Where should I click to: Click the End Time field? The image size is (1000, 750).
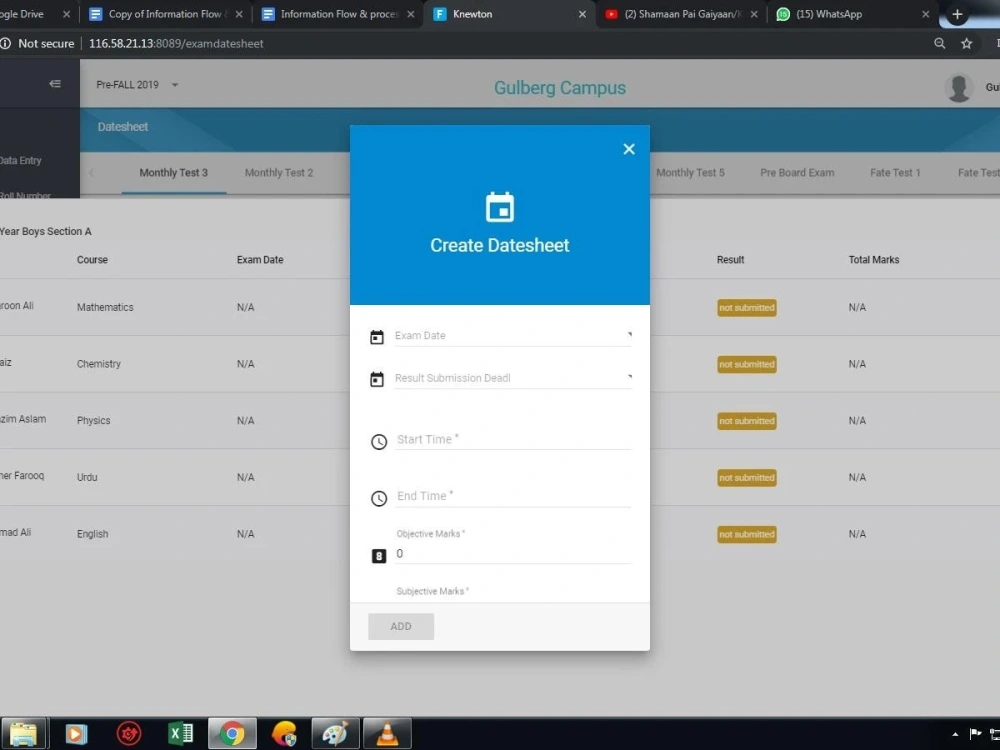[x=513, y=496]
